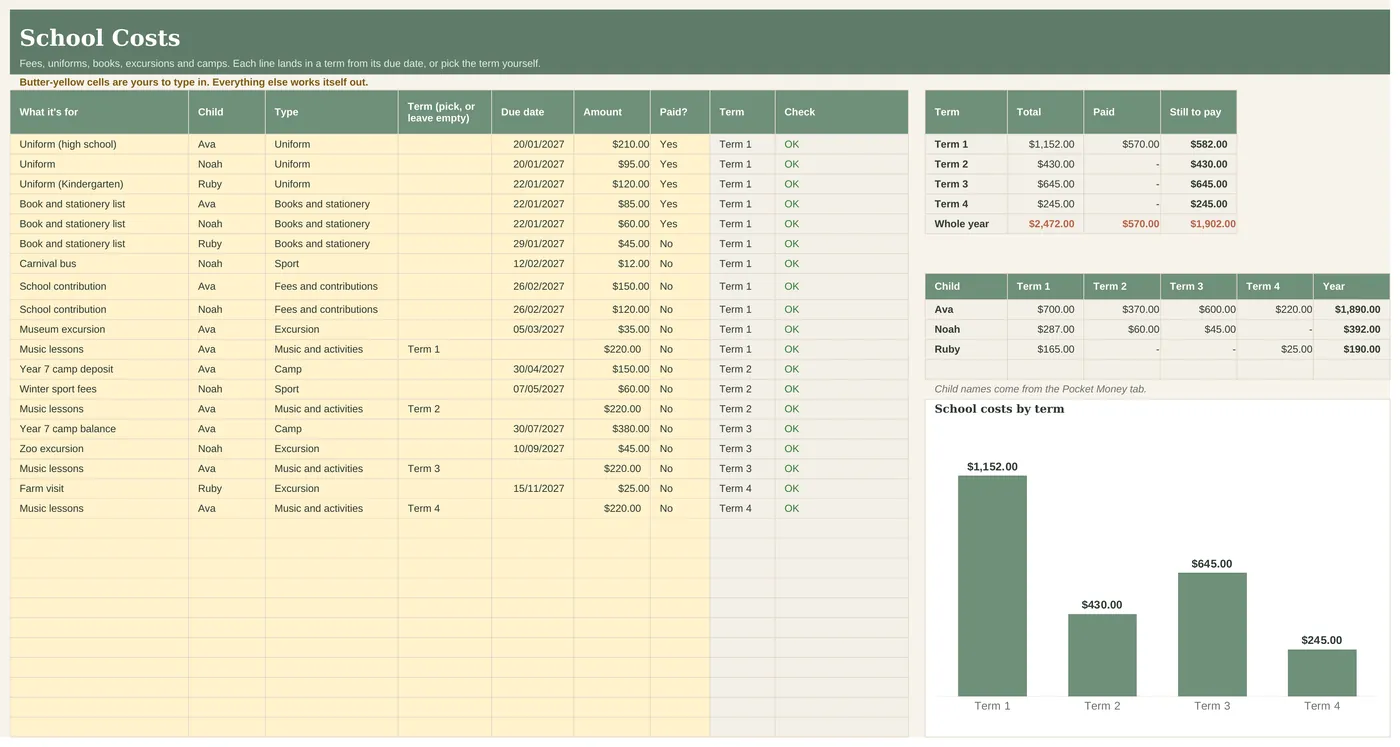Screen dimensions: 1400x747
Task: Select the "Check" column header
Action: [x=841, y=112]
